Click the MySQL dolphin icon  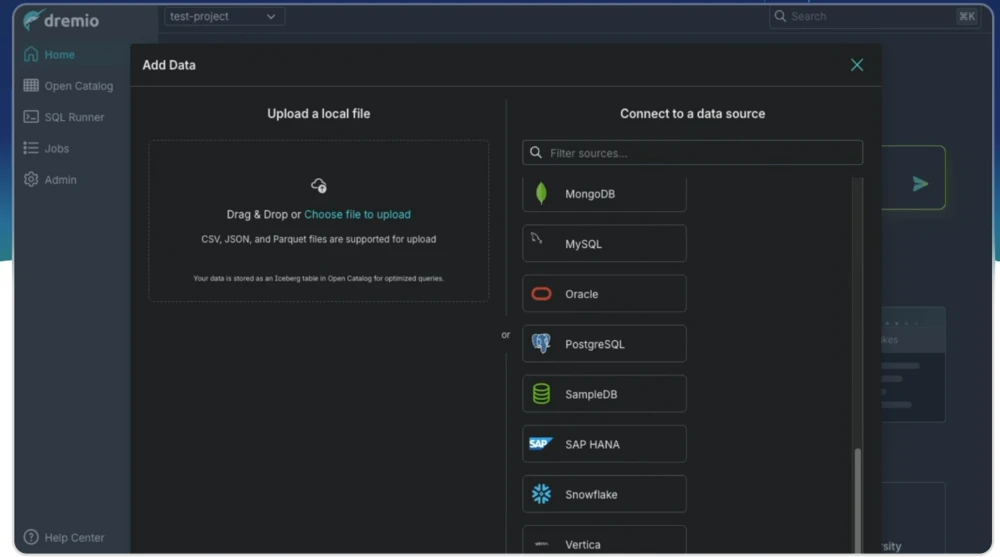(x=537, y=239)
